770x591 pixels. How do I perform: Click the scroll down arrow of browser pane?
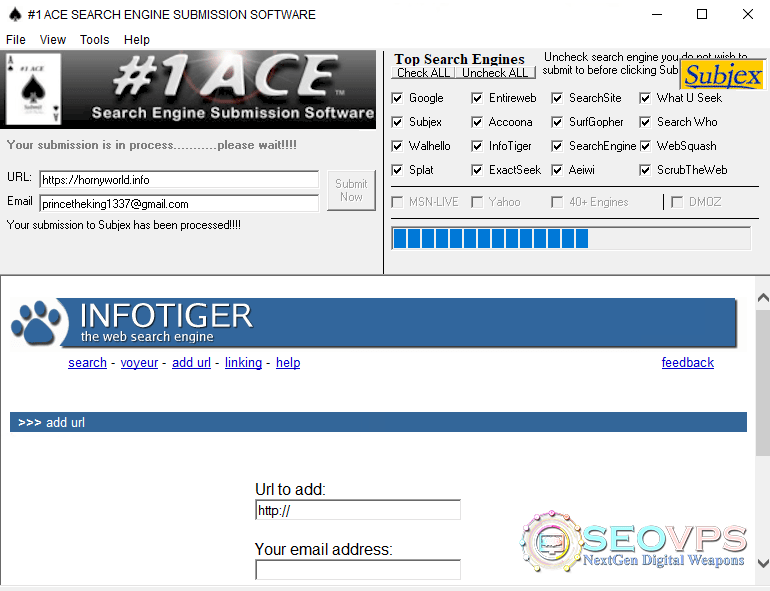pos(763,563)
